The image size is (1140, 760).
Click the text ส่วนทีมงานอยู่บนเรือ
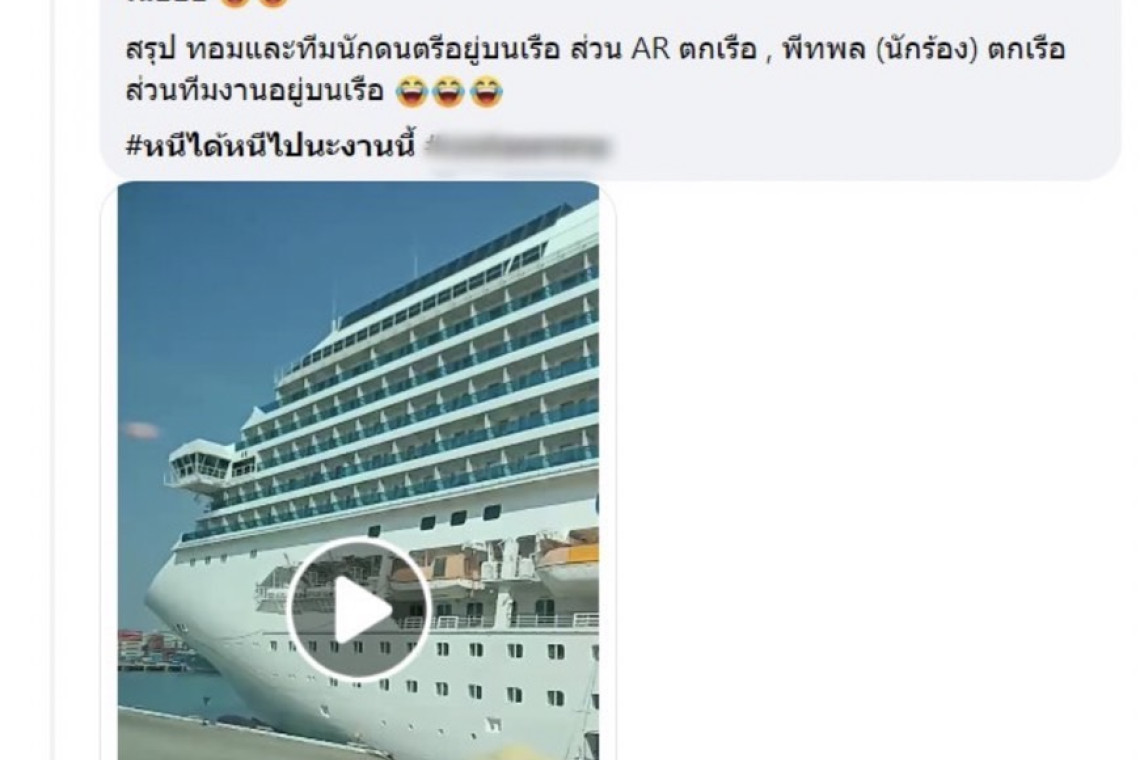(254, 92)
